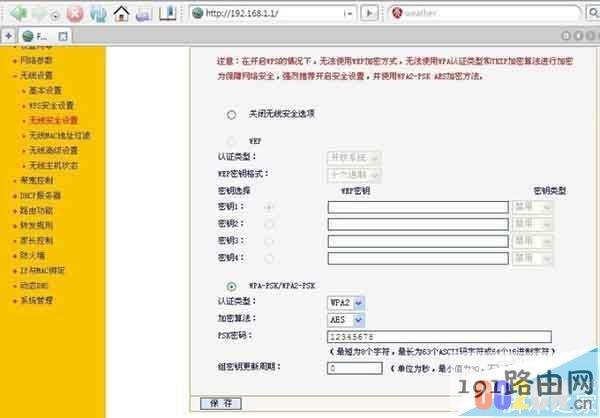Click the 密钥3 WEP key field
Screen dimensions: 600x418
coord(418,241)
